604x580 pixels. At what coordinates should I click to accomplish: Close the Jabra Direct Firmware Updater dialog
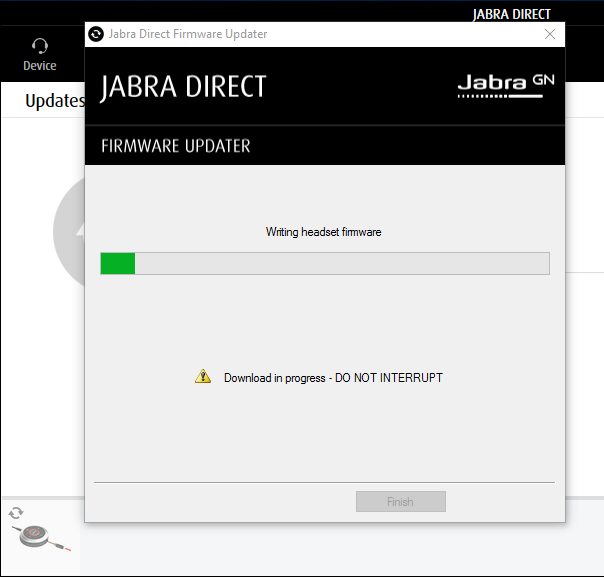(x=550, y=34)
